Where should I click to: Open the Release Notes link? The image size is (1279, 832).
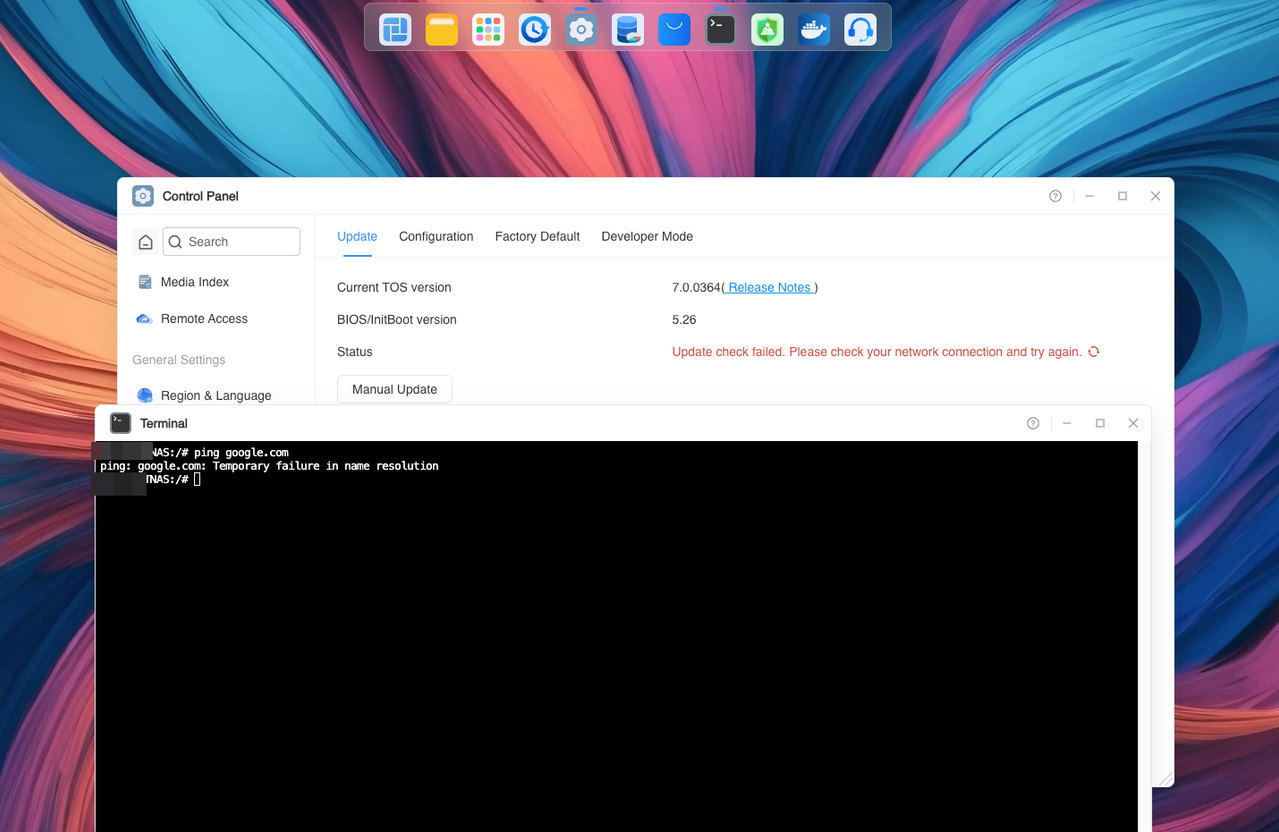[x=769, y=288]
